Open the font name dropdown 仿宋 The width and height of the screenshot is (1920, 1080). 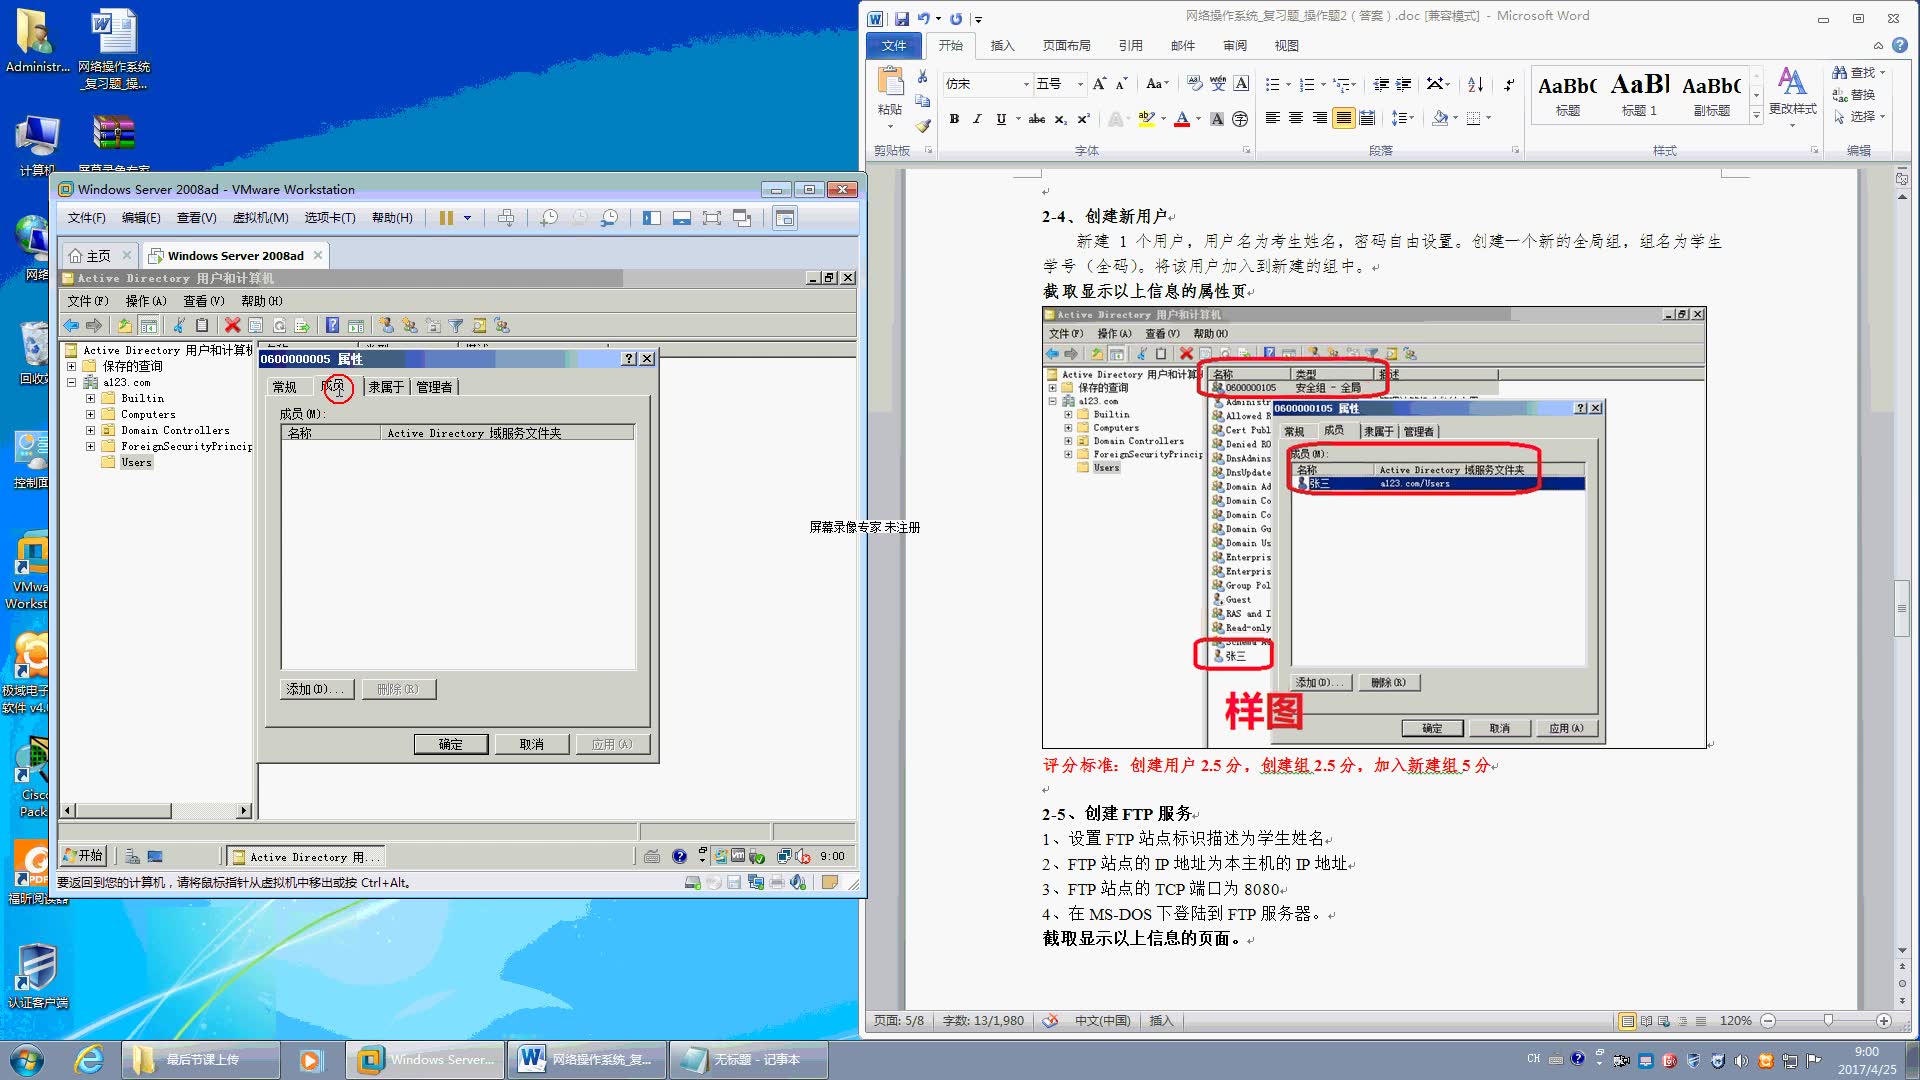(x=1026, y=85)
